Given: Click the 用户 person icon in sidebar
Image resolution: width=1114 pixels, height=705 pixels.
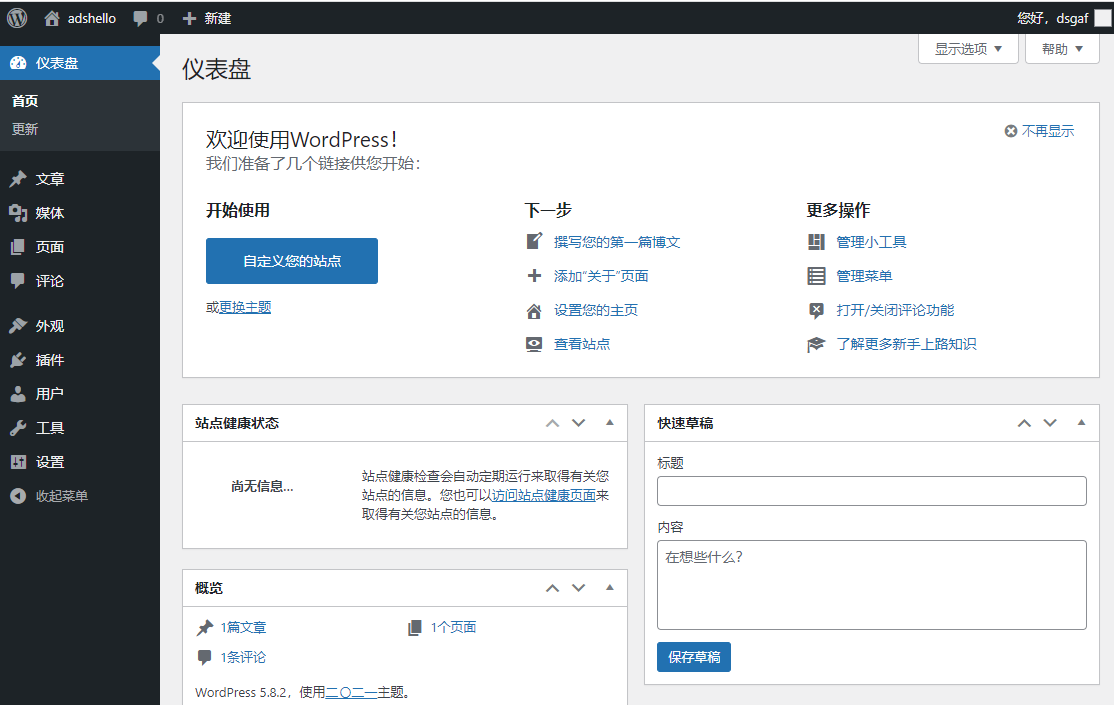Looking at the screenshot, I should (18, 394).
